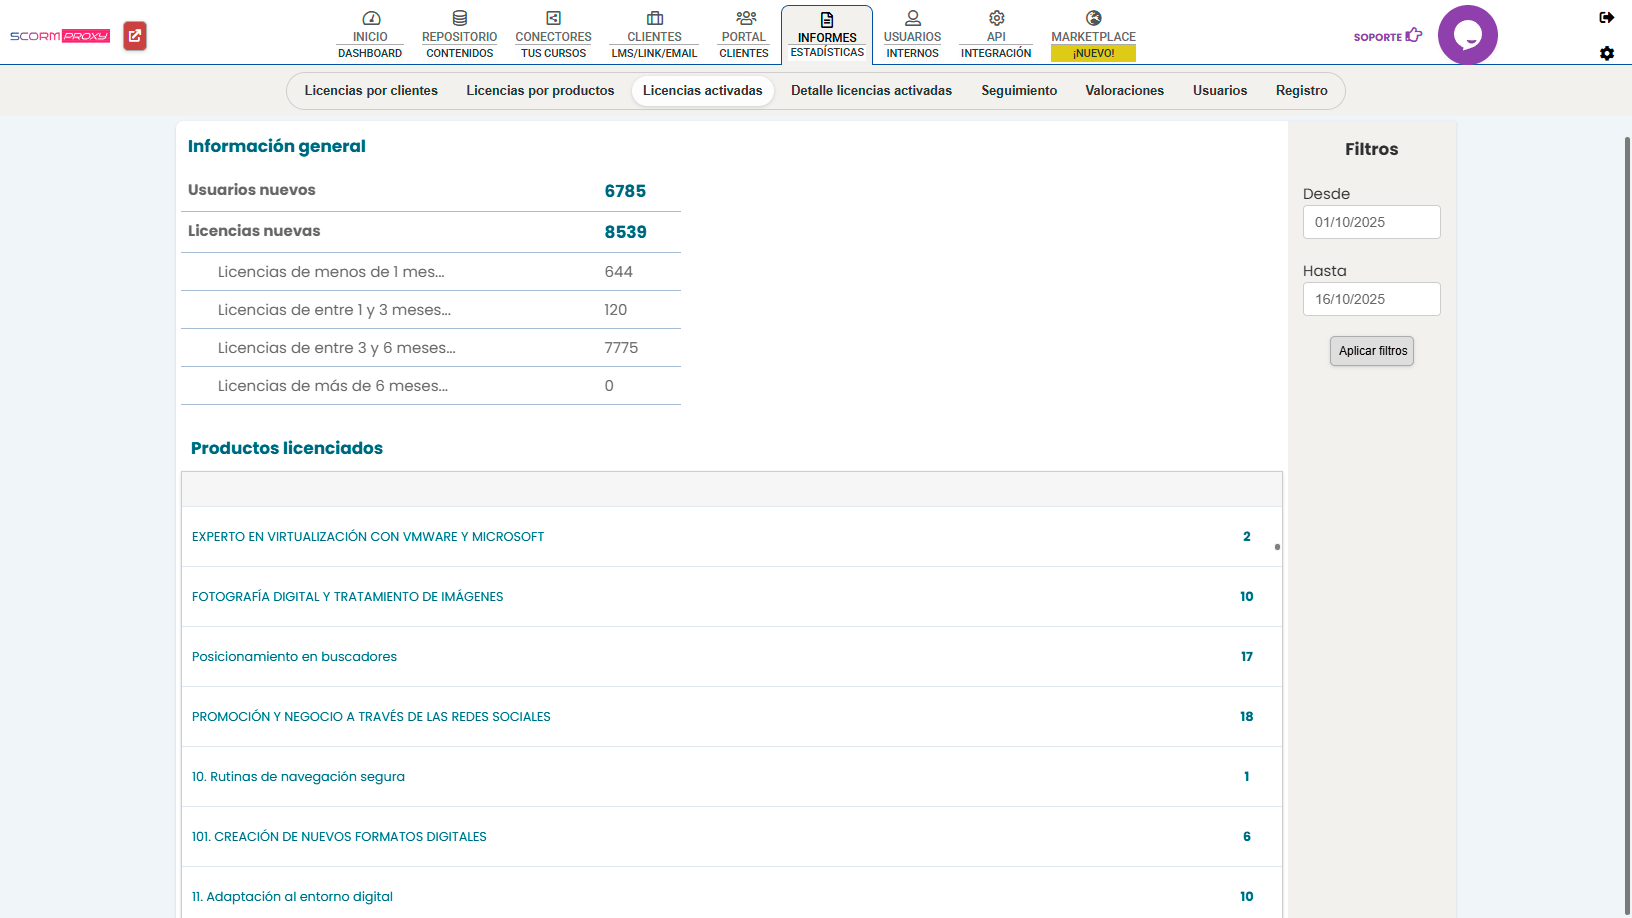
Task: Click Aplicar filtros button
Action: point(1372,351)
